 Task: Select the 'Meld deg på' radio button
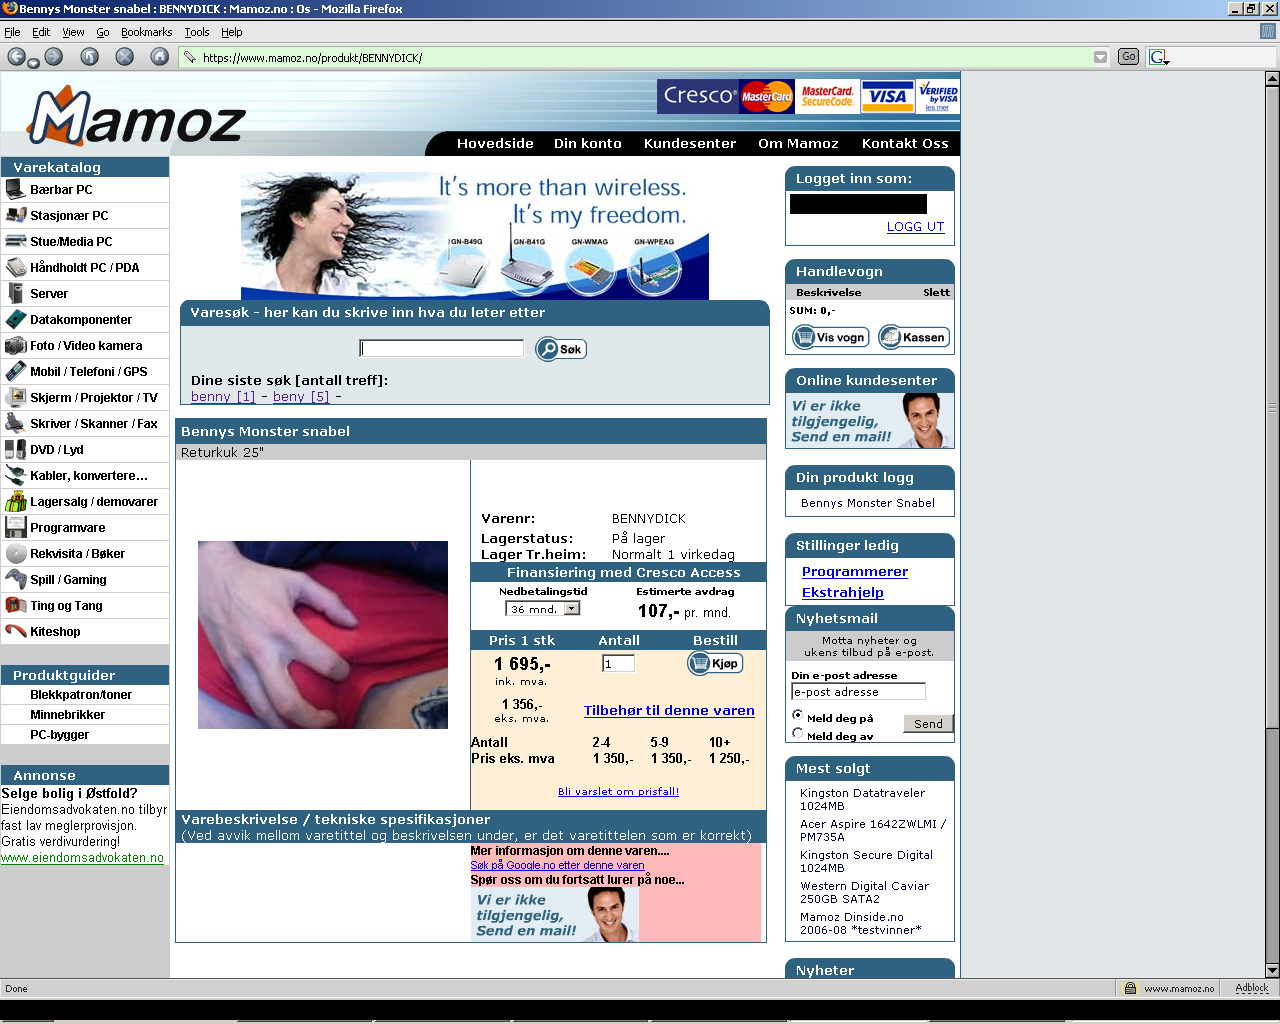click(797, 715)
